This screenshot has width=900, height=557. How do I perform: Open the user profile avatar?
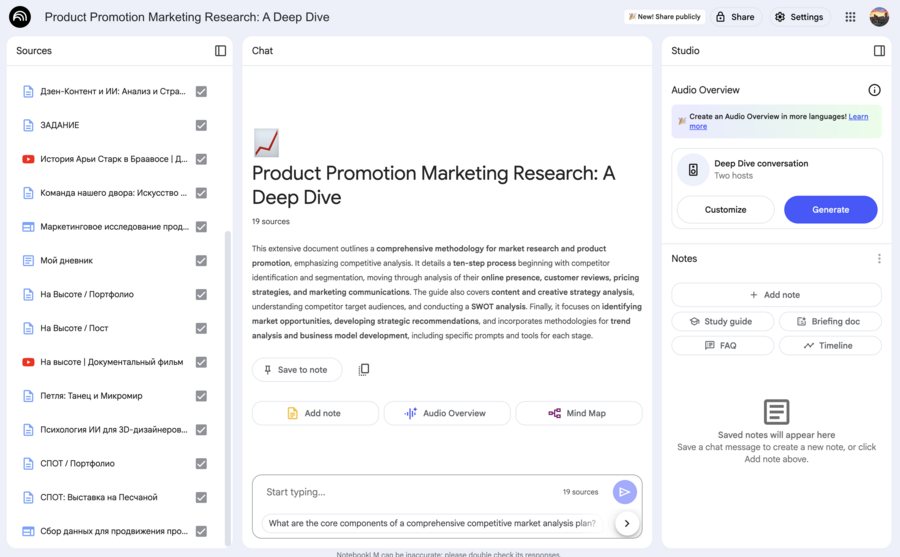[x=879, y=17]
